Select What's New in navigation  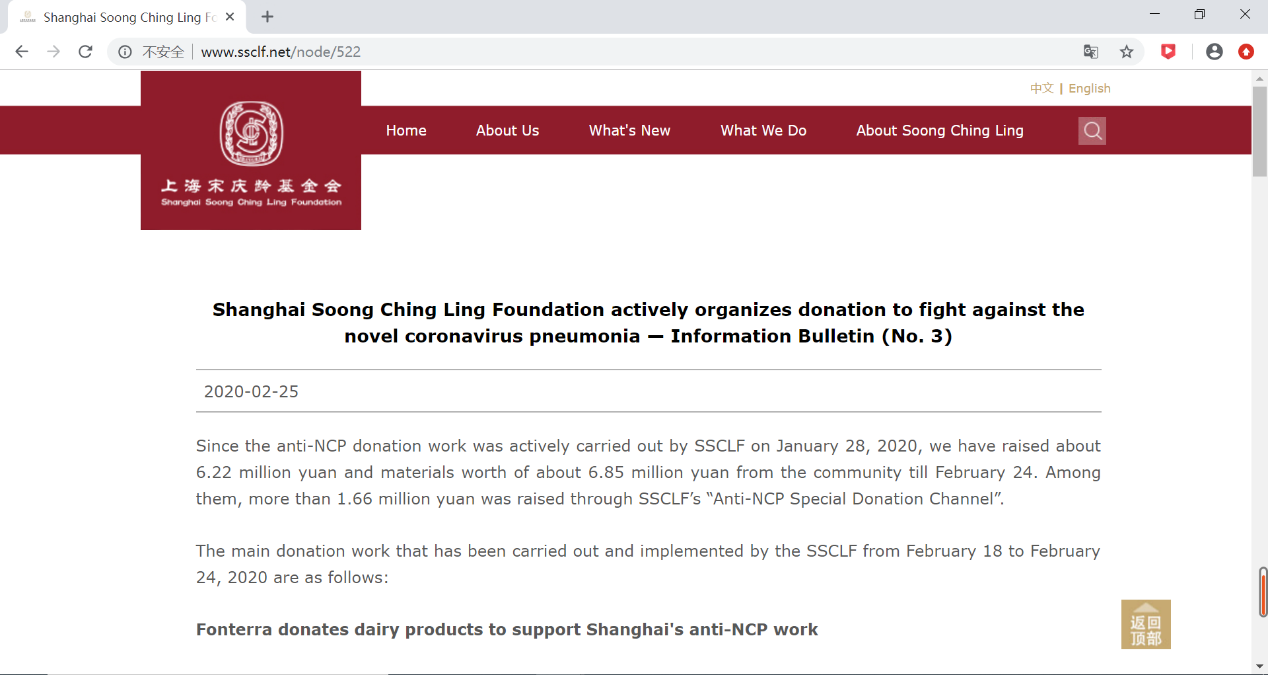[629, 131]
